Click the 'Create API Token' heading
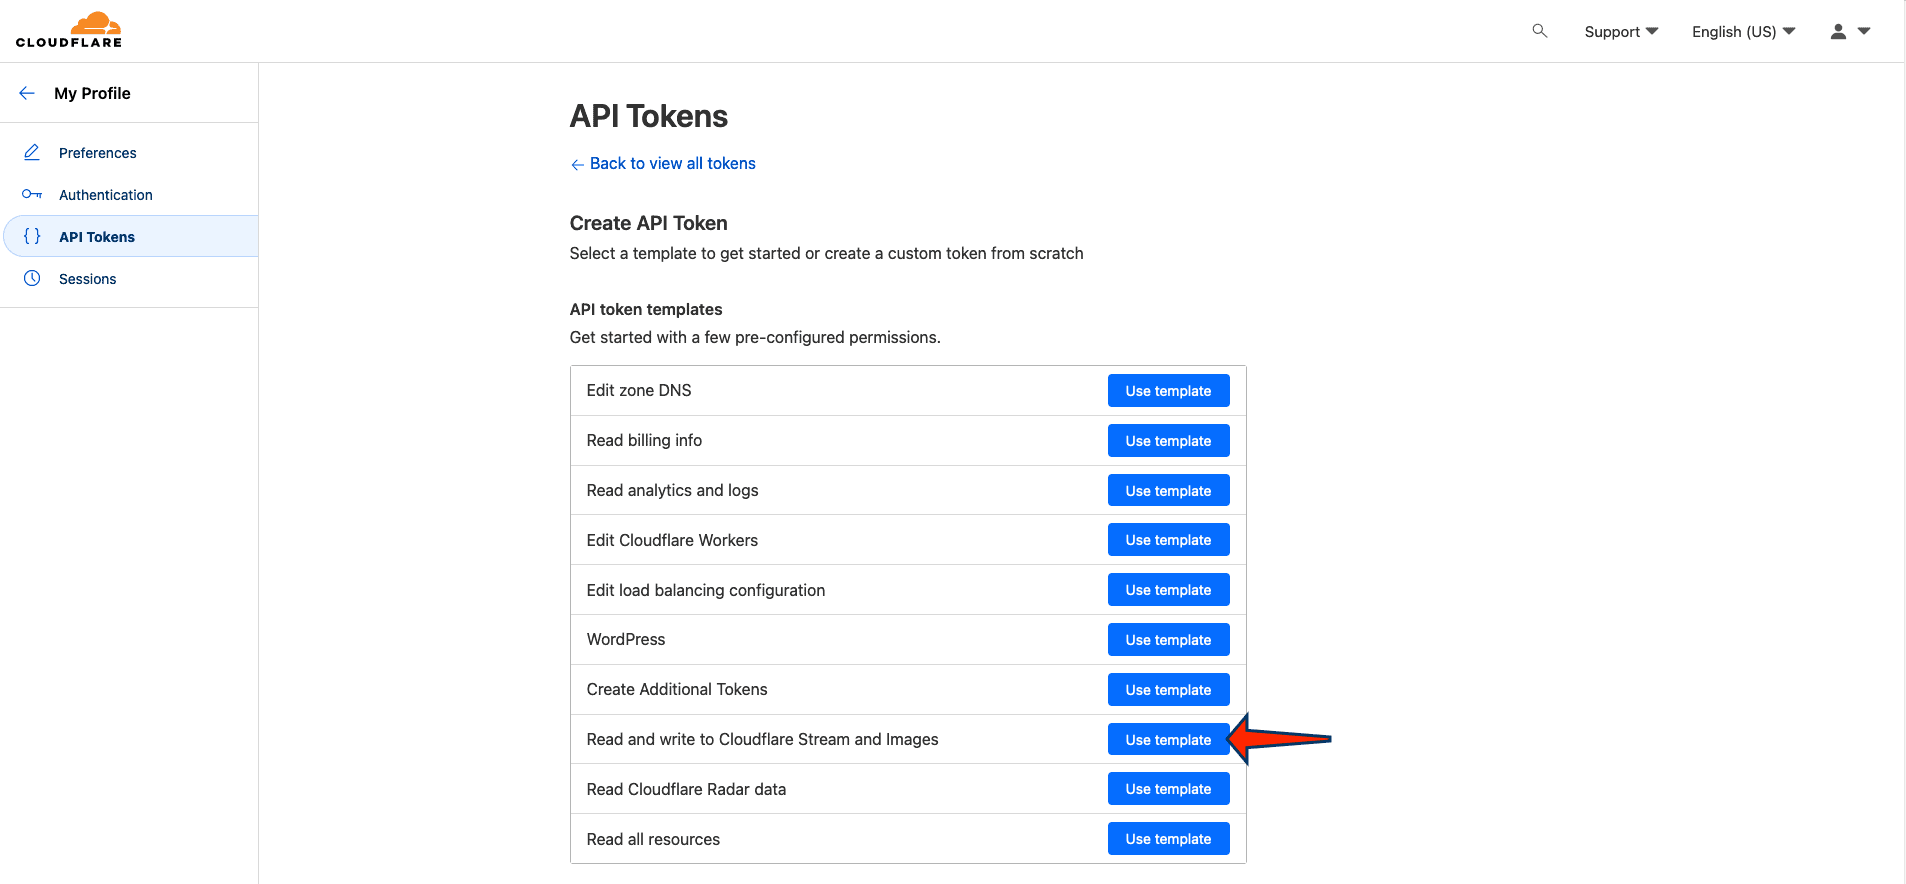 (649, 223)
